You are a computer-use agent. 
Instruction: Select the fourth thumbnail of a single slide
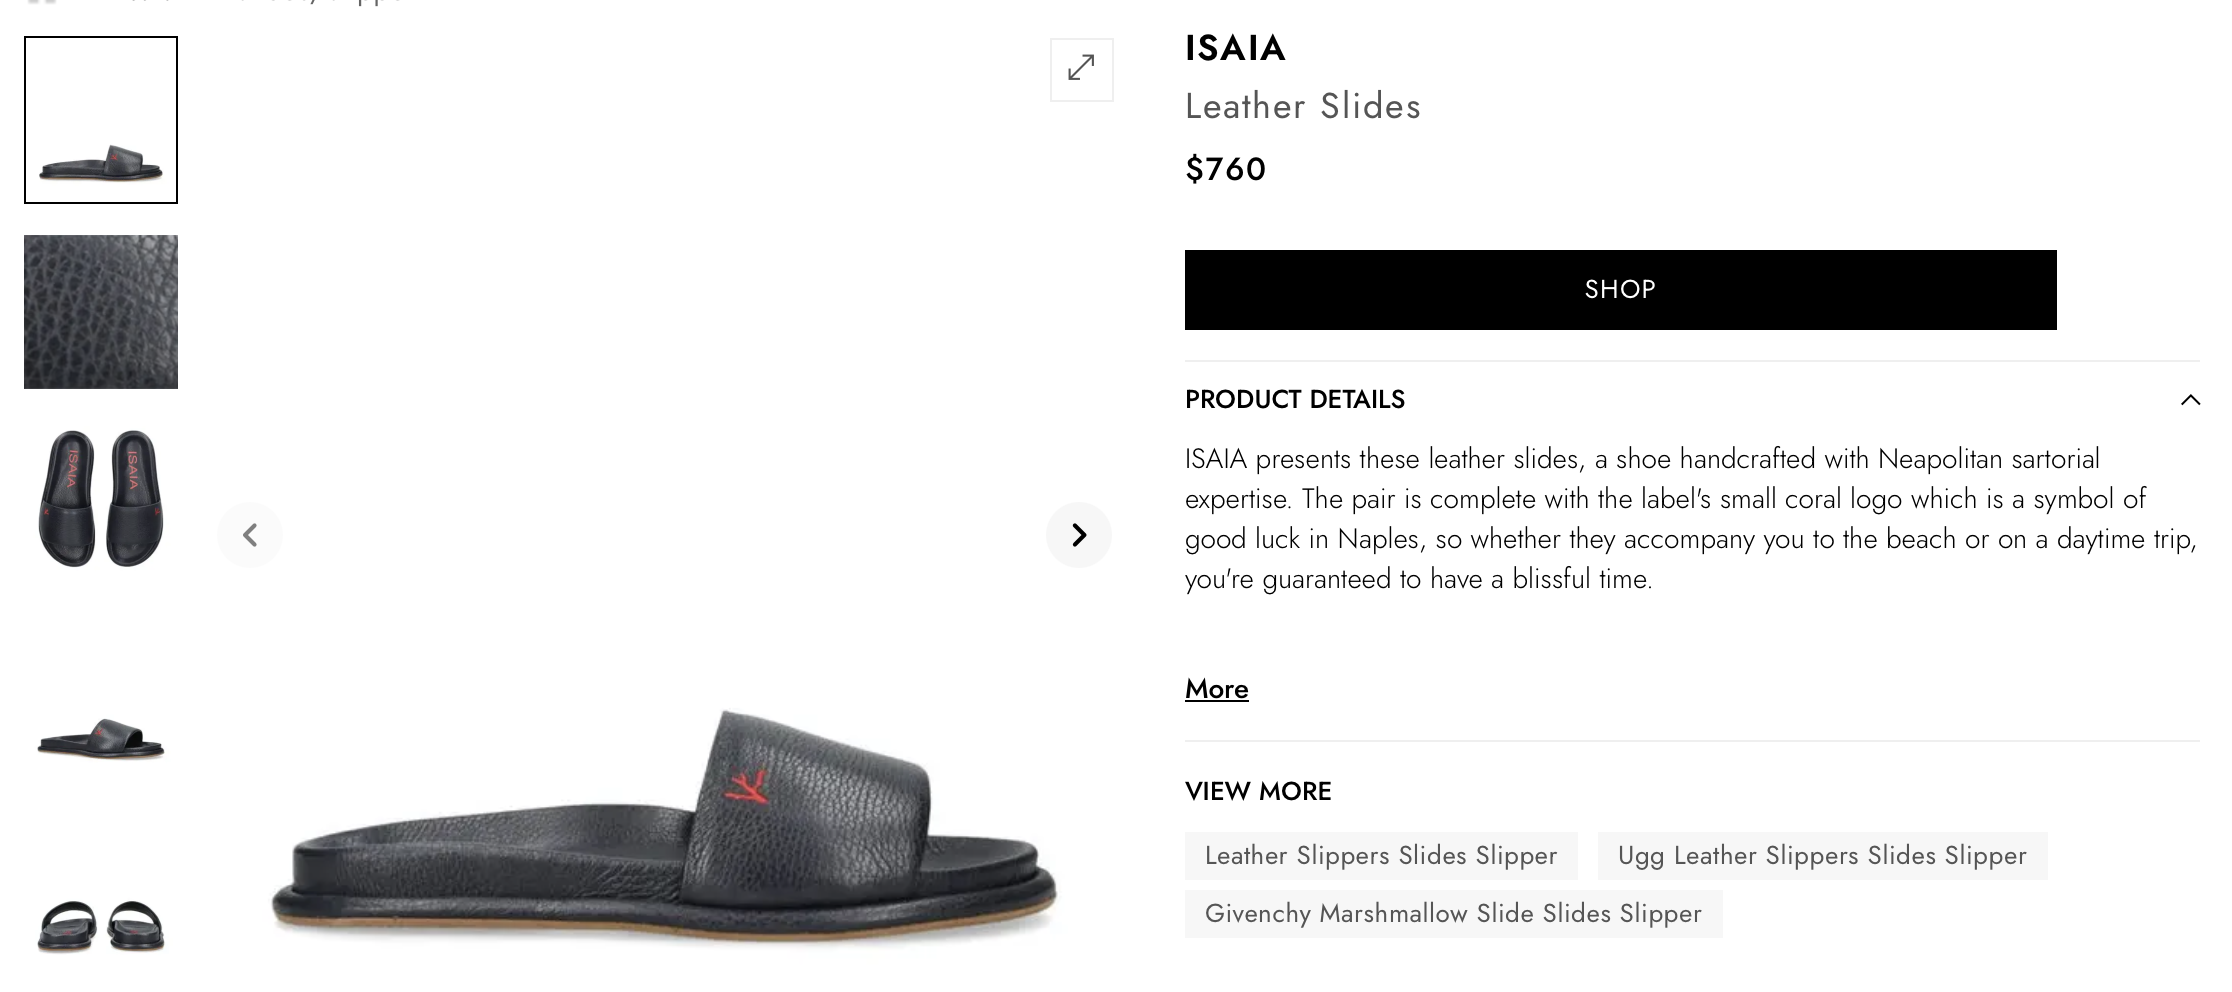tap(101, 738)
